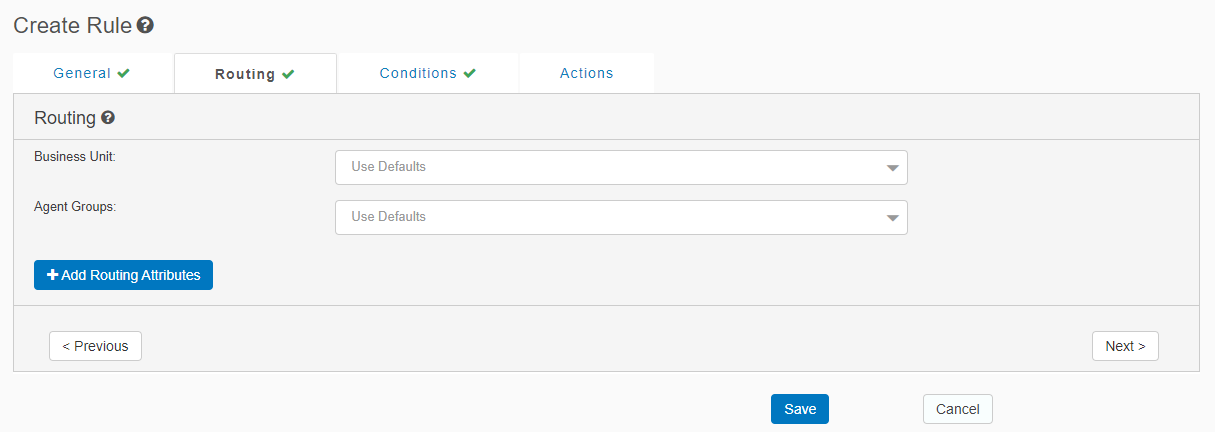
Task: Go back with the Previous button
Action: coord(95,346)
